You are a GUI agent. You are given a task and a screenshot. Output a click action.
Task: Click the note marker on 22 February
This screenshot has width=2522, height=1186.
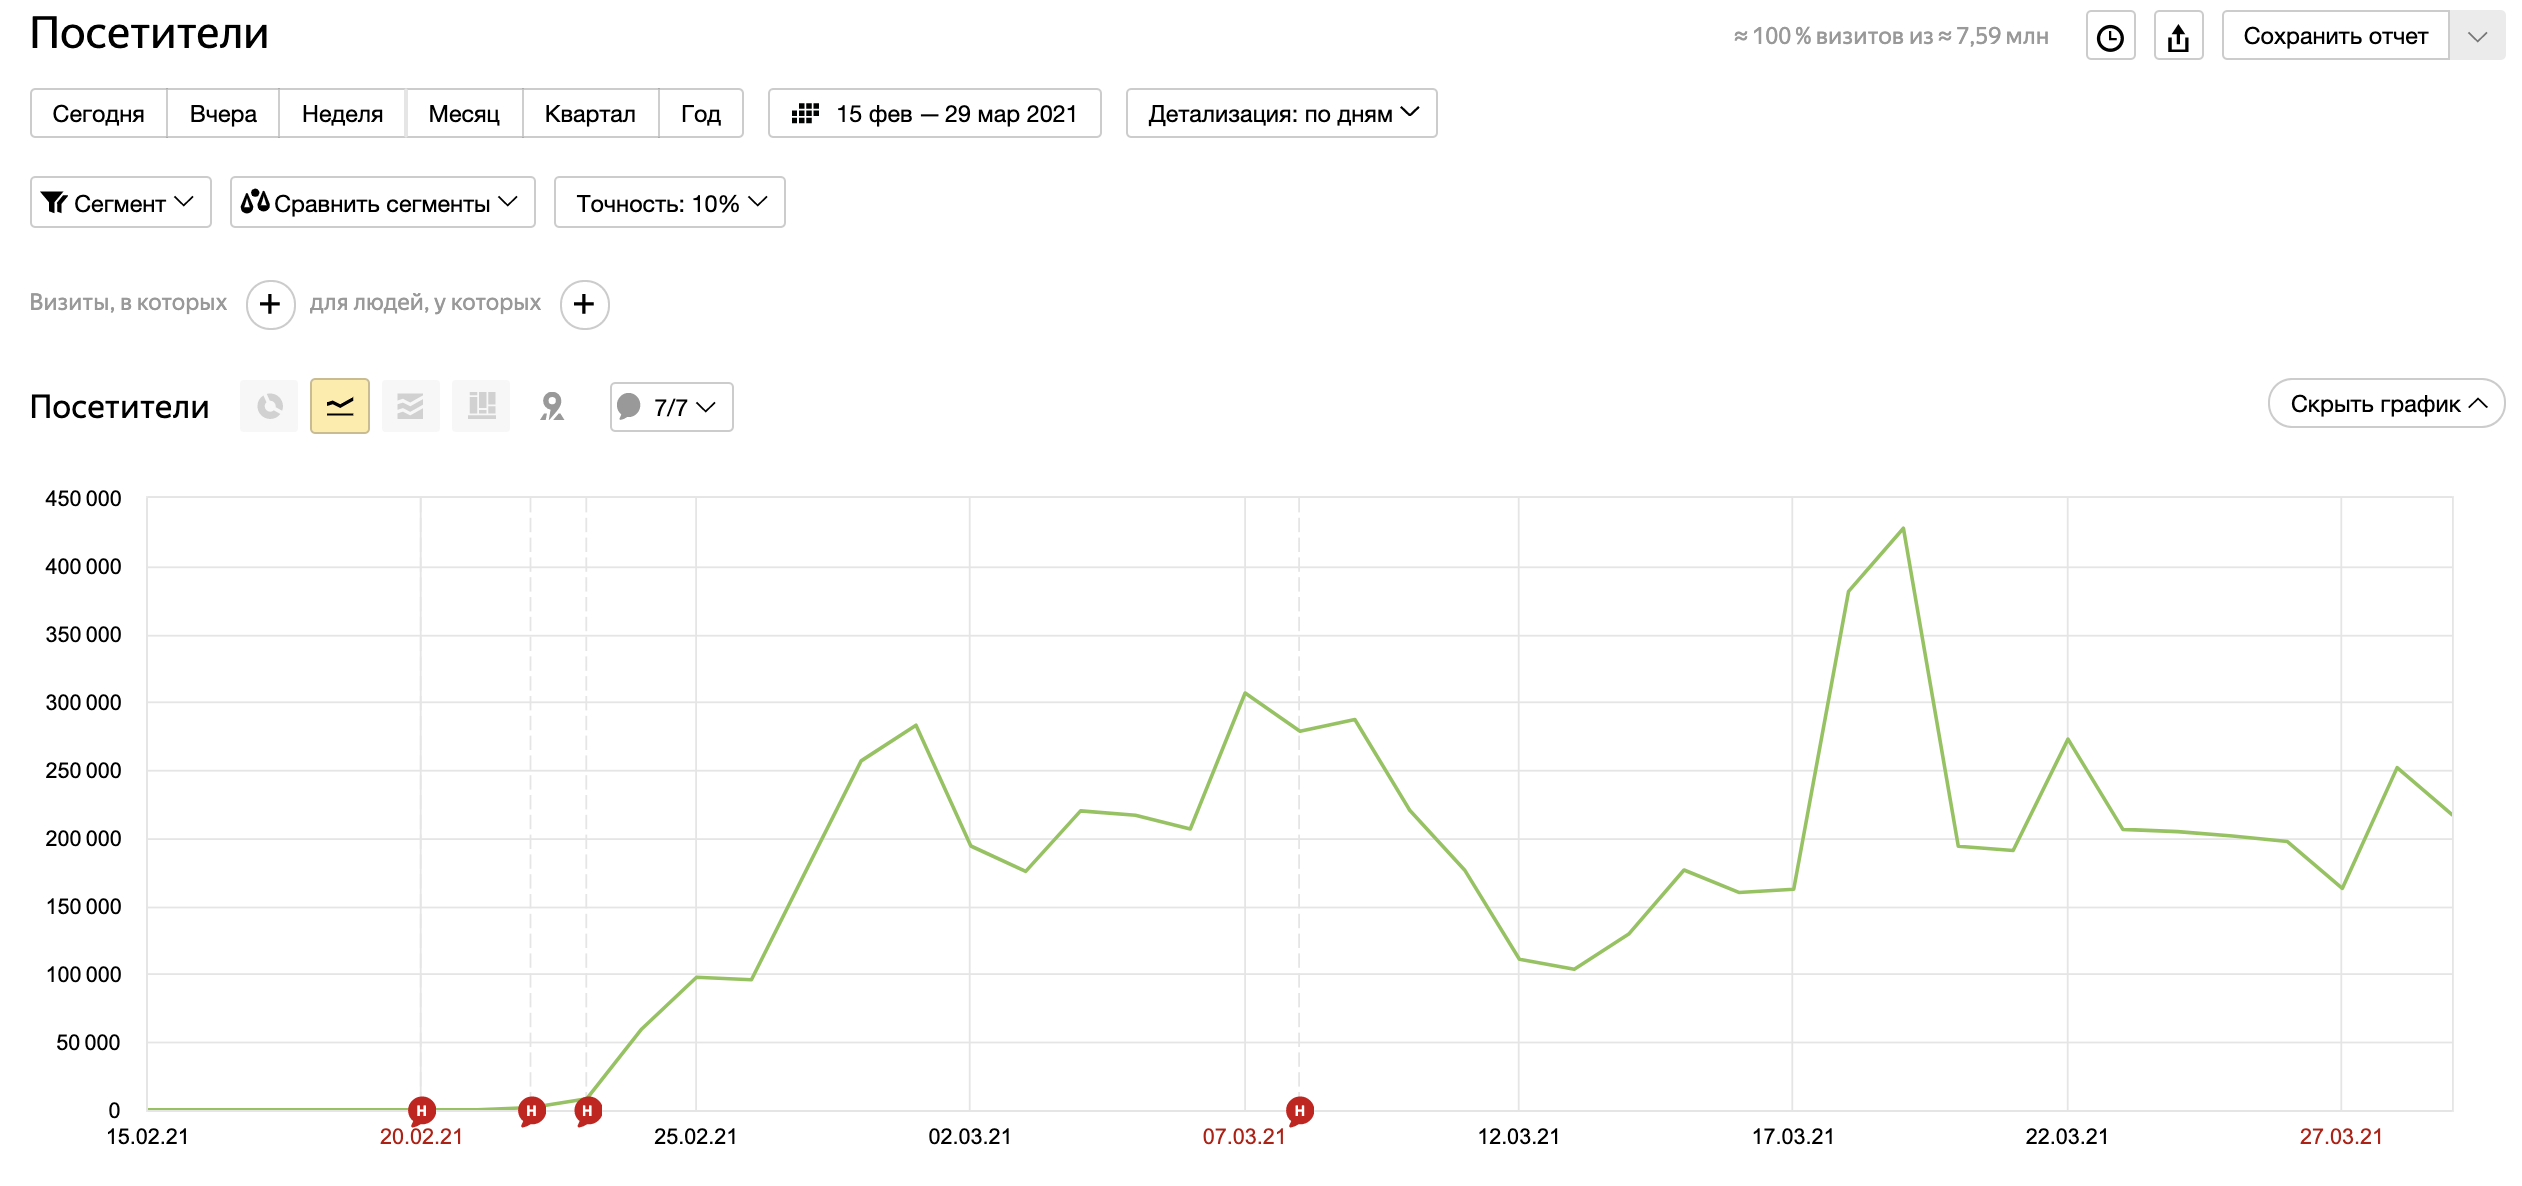coord(531,1111)
